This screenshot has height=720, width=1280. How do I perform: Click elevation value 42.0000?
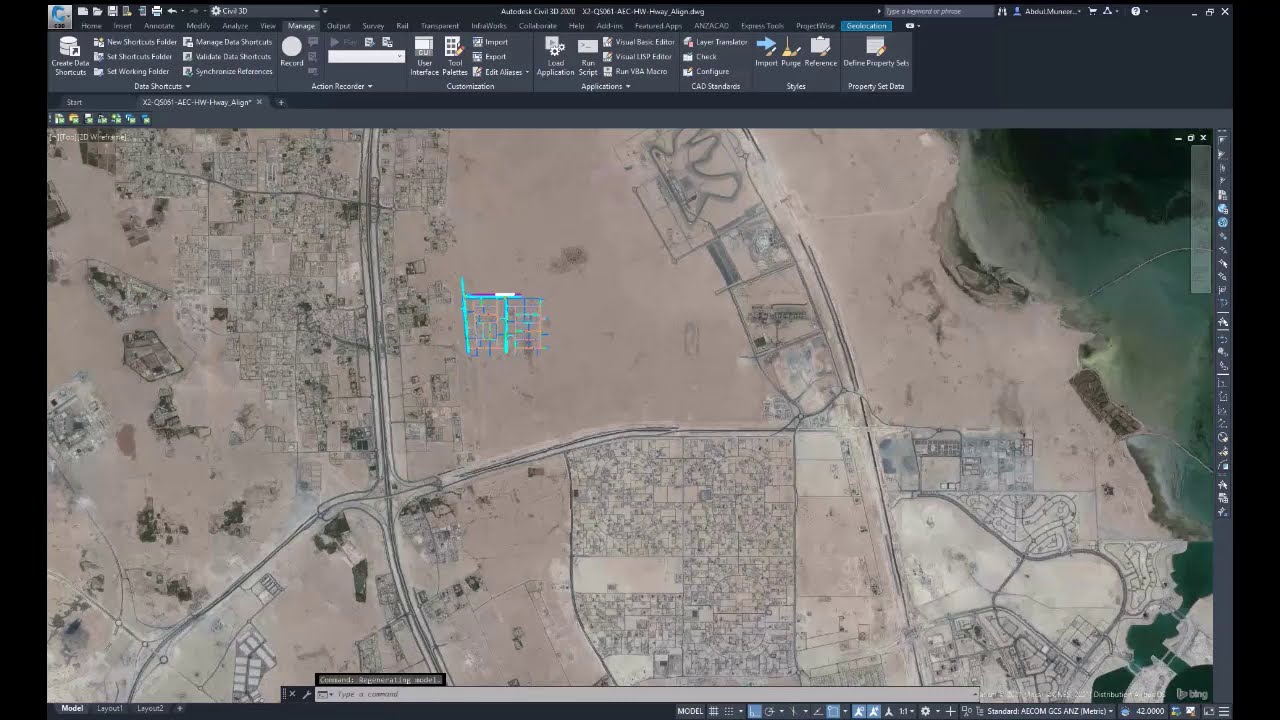pyautogui.click(x=1150, y=711)
